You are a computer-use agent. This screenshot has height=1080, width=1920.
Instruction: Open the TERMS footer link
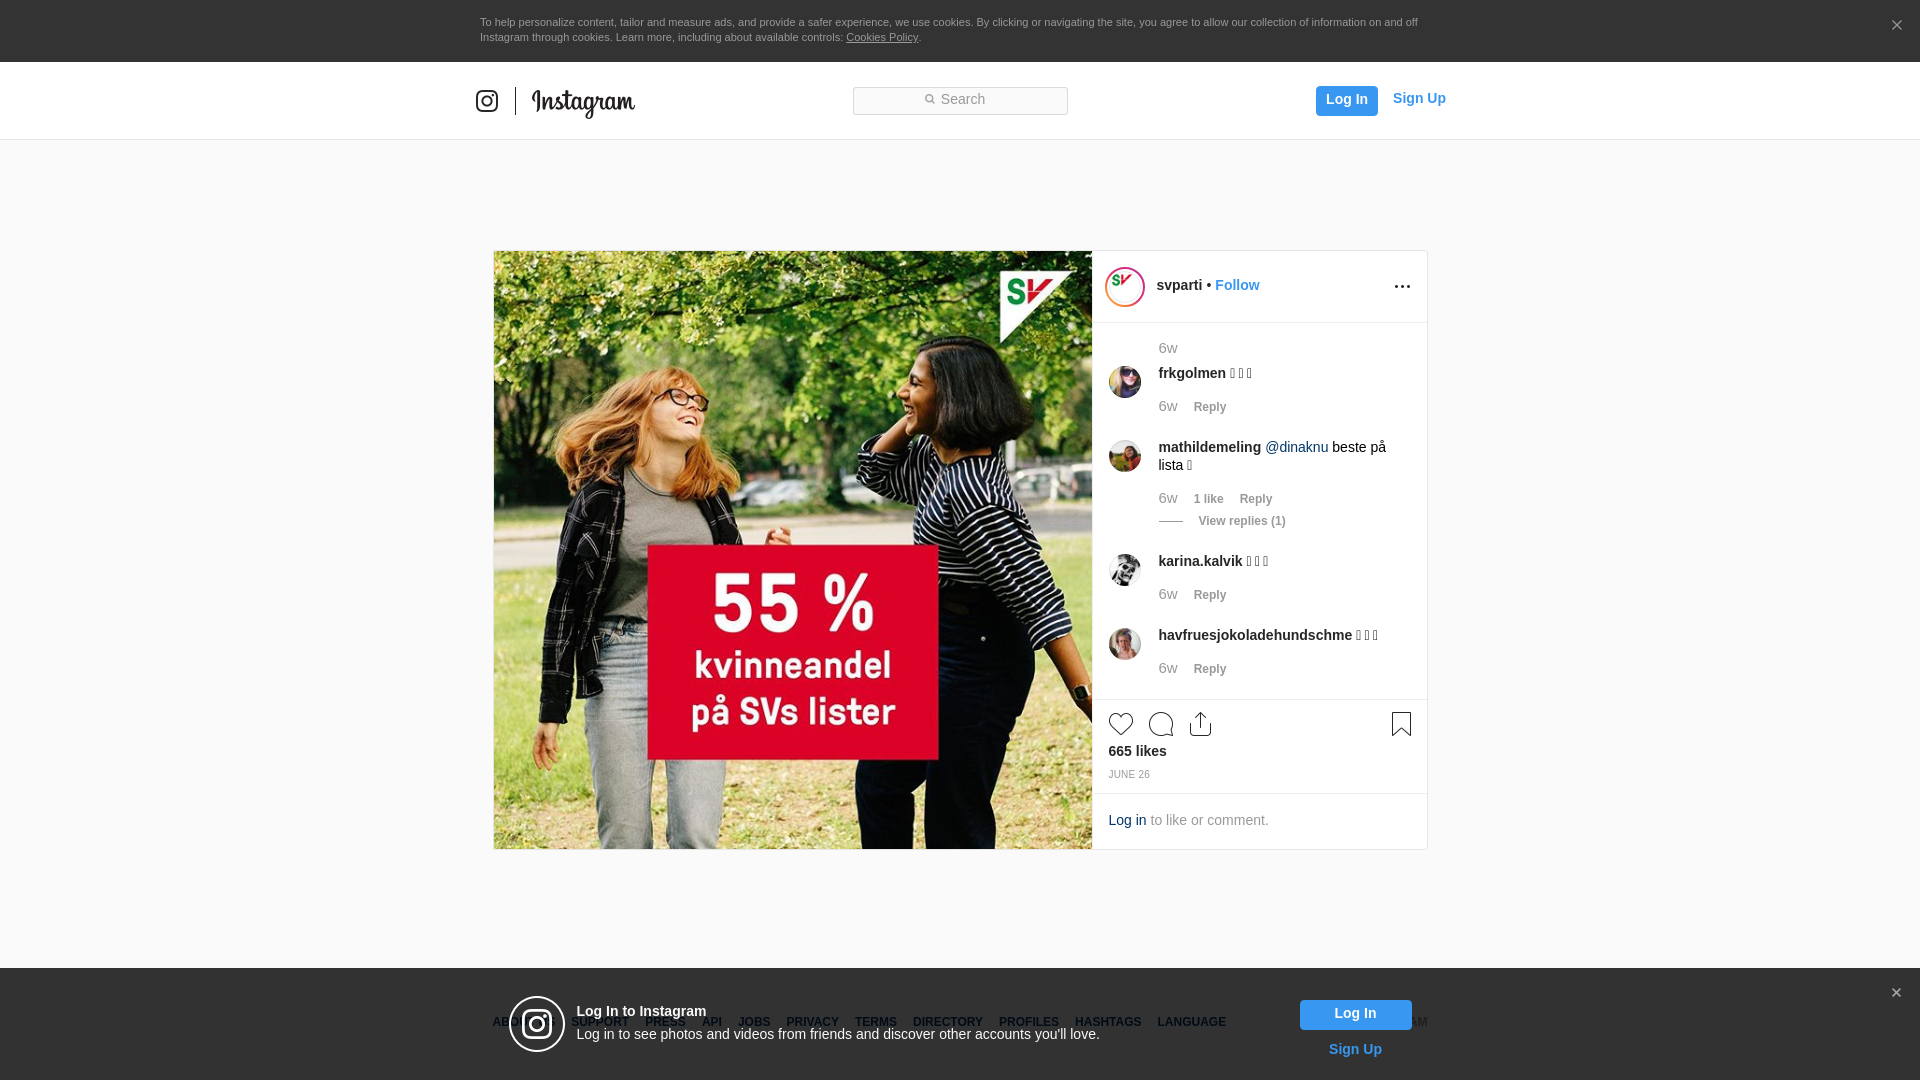pos(876,1022)
